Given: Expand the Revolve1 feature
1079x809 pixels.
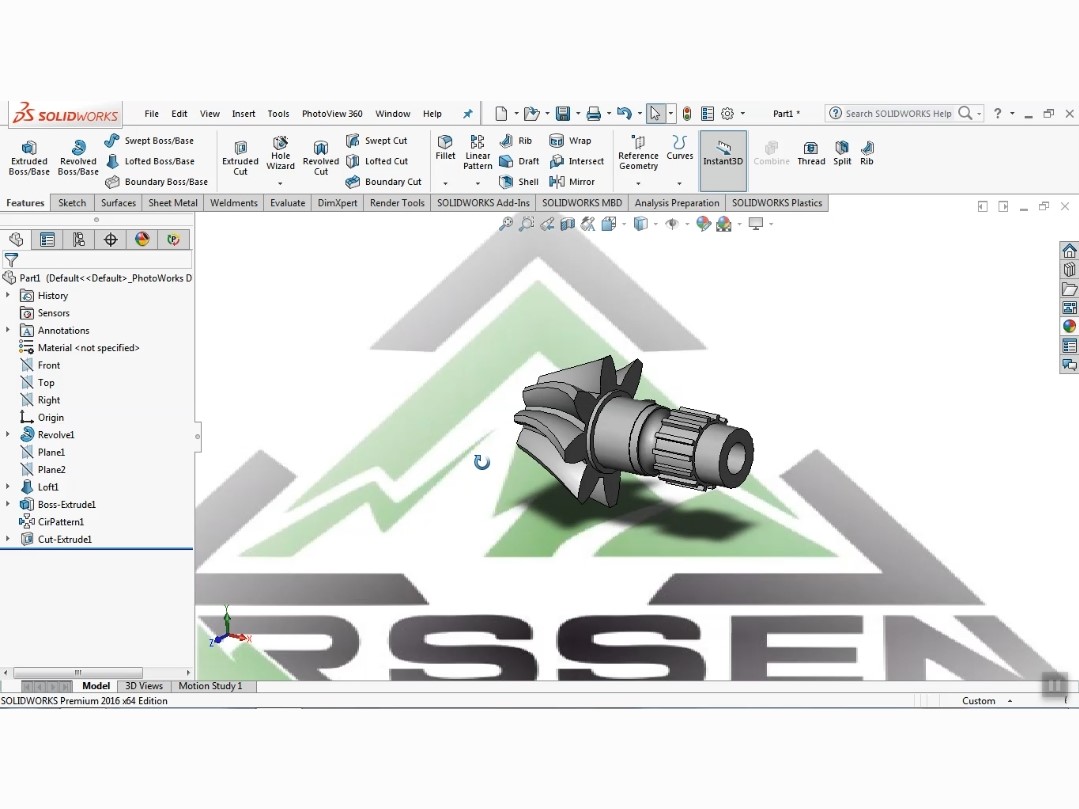Looking at the screenshot, I should tap(8, 435).
